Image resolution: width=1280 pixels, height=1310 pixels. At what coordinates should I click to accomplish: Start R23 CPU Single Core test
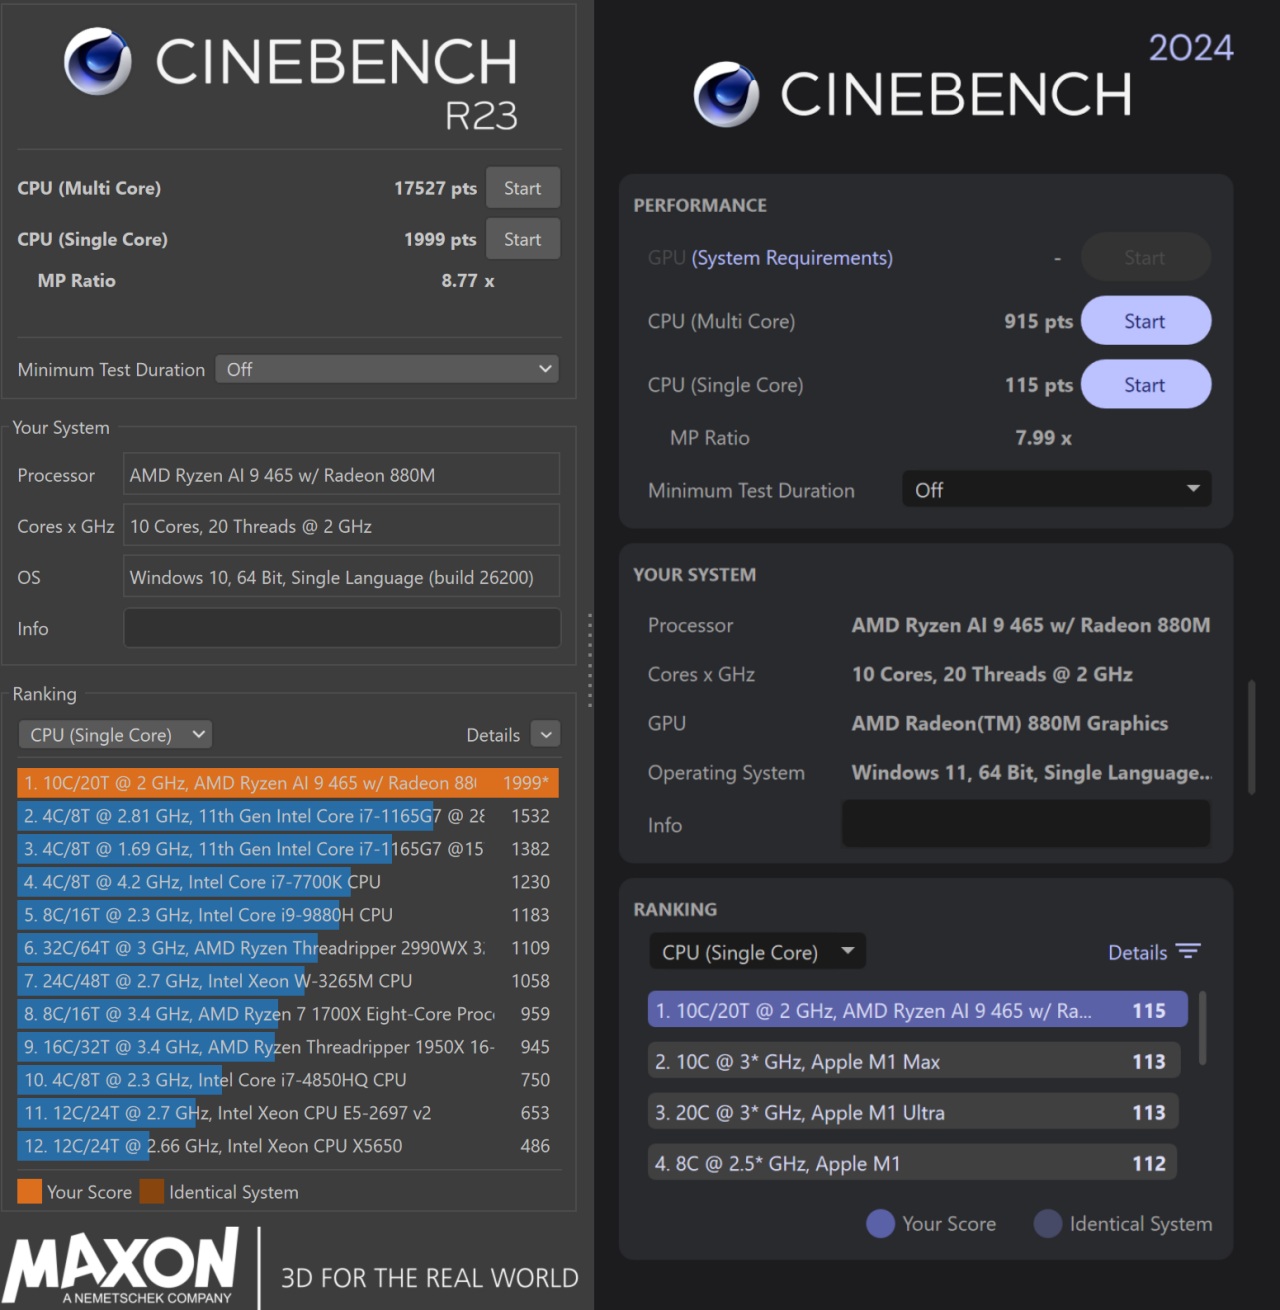522,239
